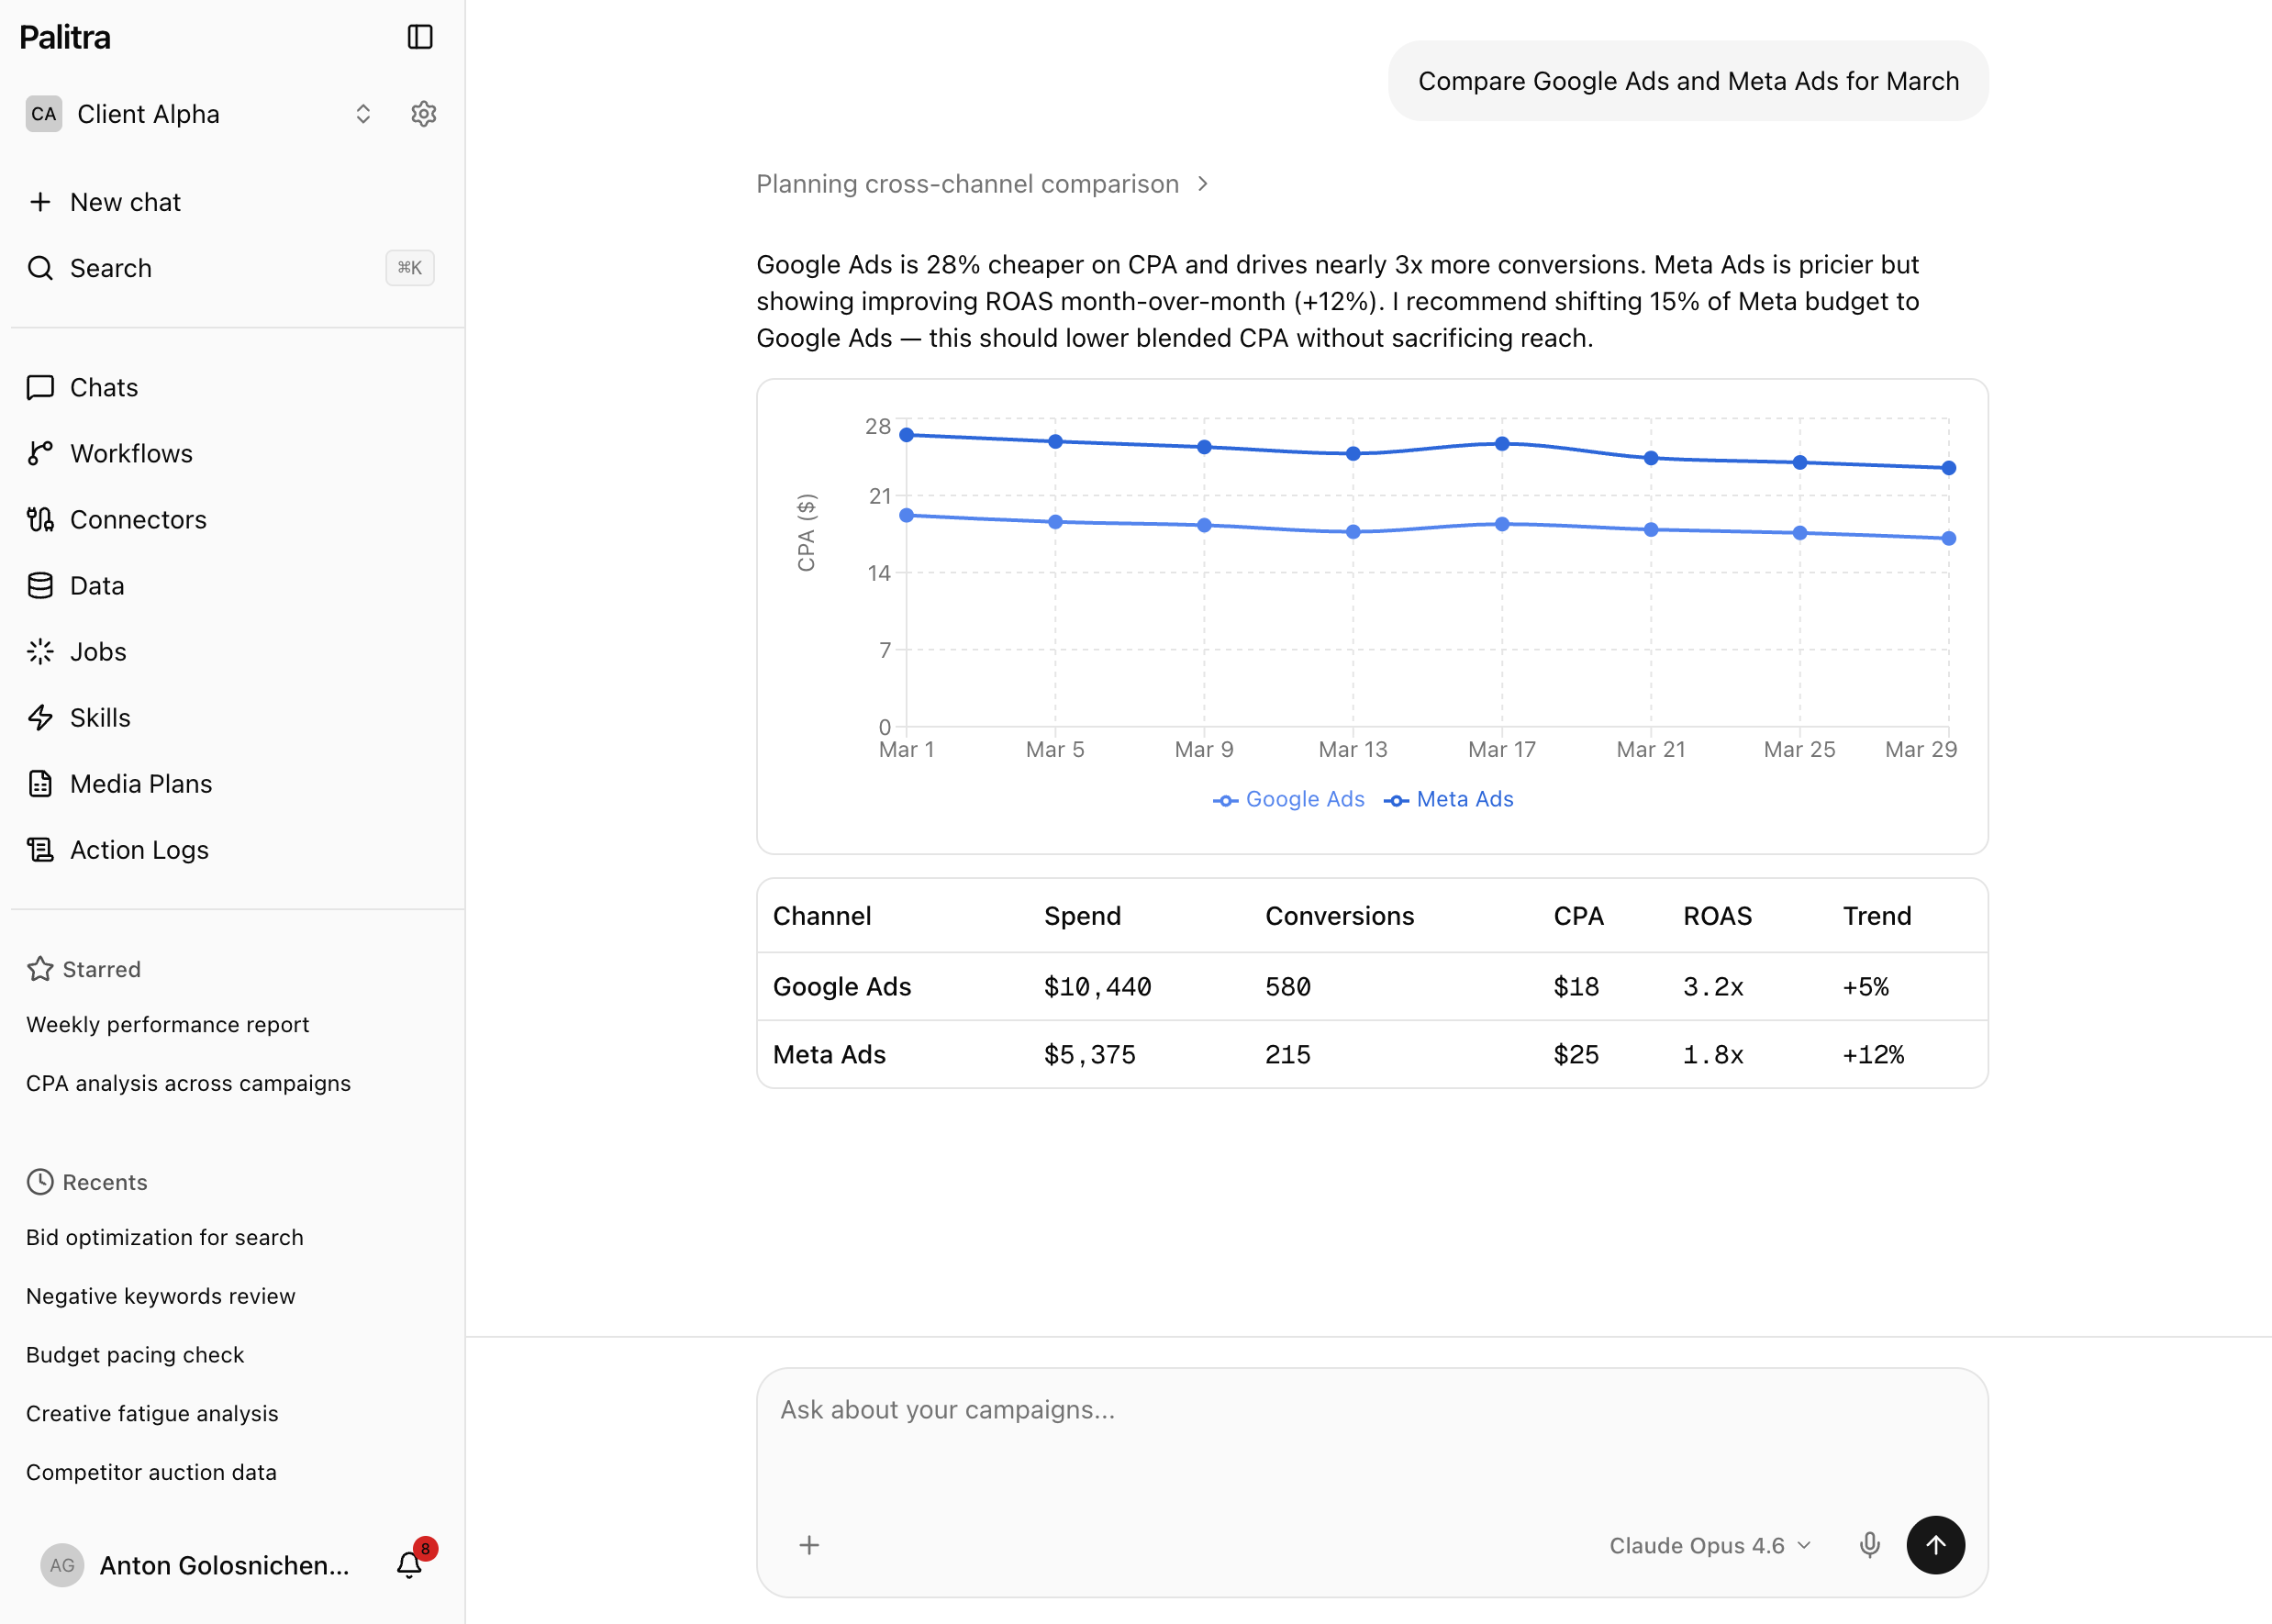
Task: Click the Data database icon
Action: (x=40, y=585)
